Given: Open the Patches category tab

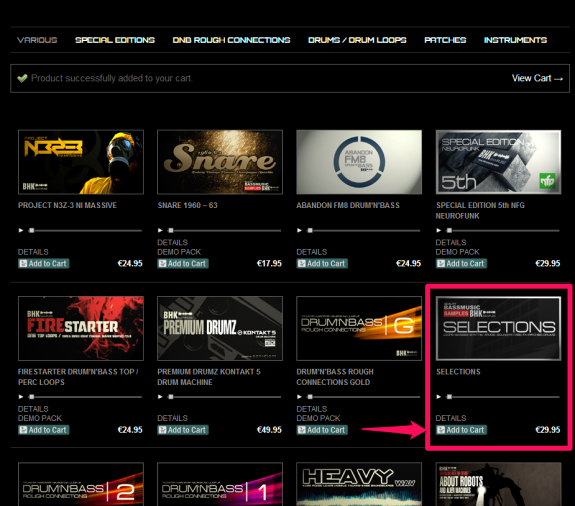Looking at the screenshot, I should pos(445,40).
